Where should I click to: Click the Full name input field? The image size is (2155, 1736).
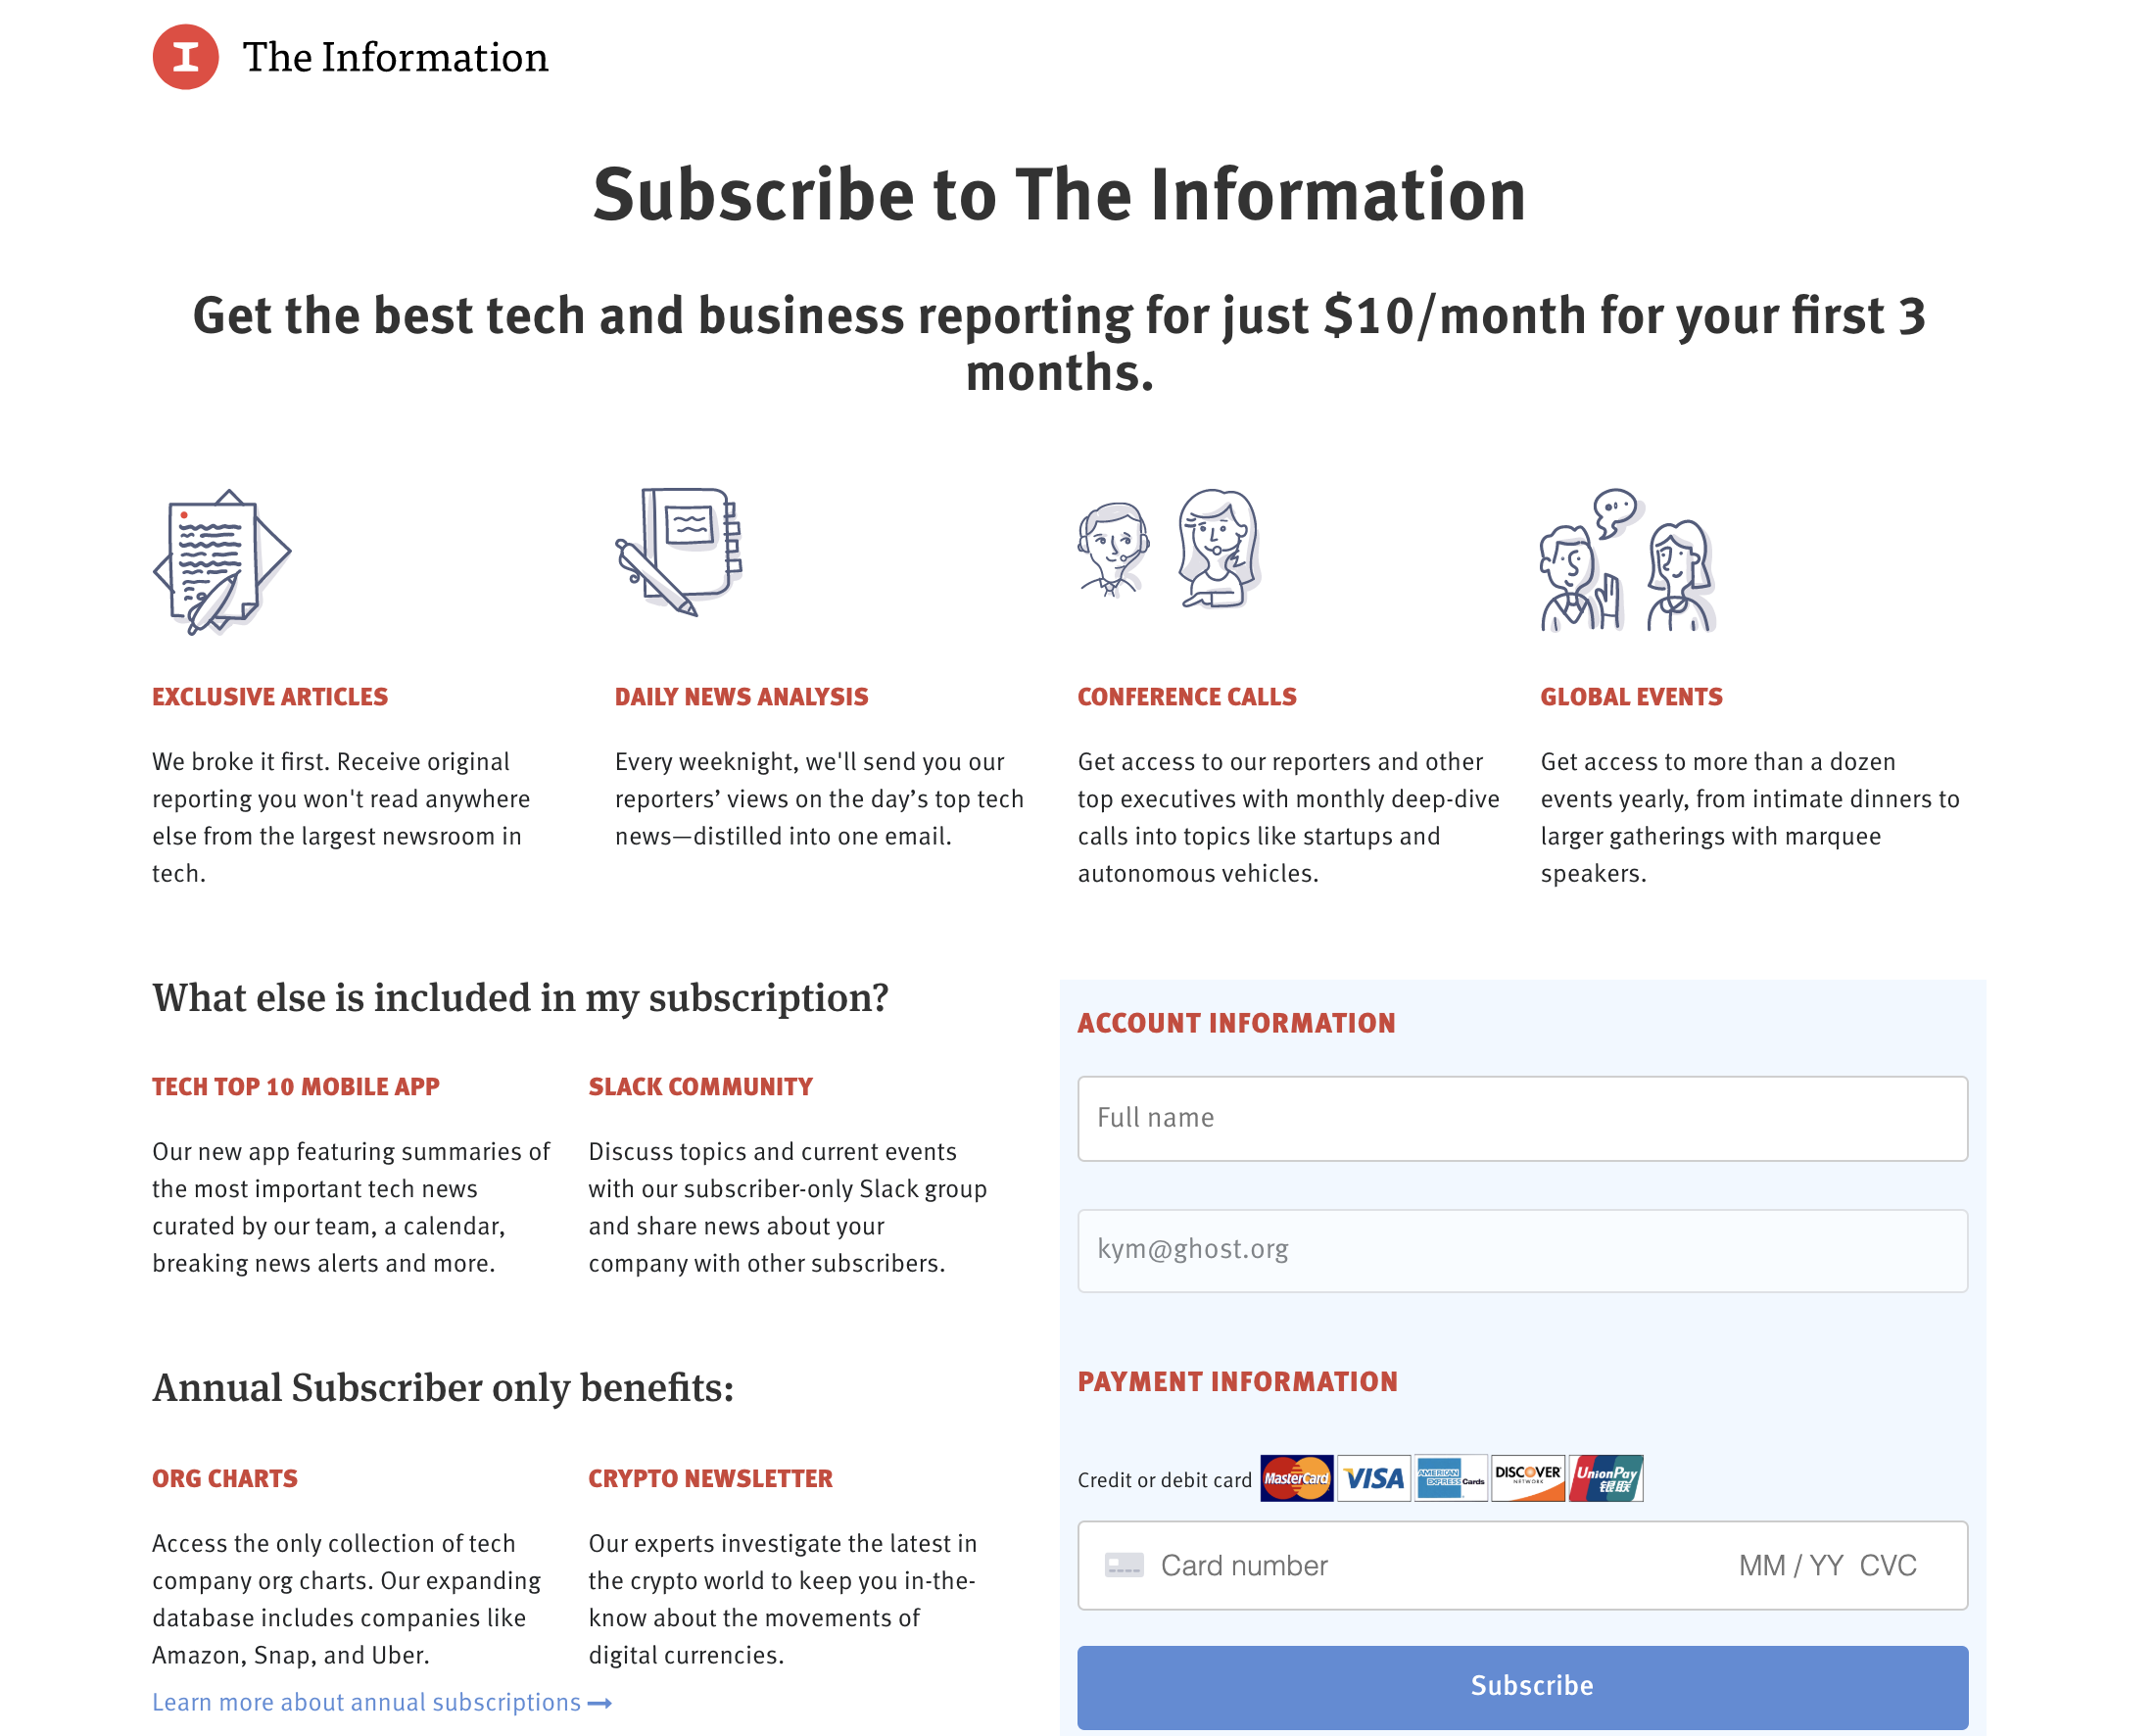[1523, 1118]
